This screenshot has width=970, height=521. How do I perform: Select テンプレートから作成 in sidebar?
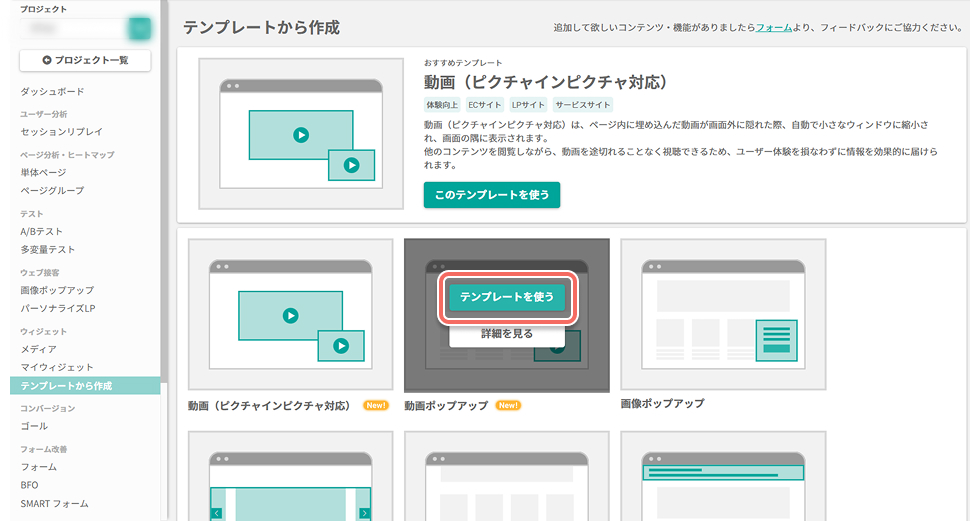(x=85, y=385)
